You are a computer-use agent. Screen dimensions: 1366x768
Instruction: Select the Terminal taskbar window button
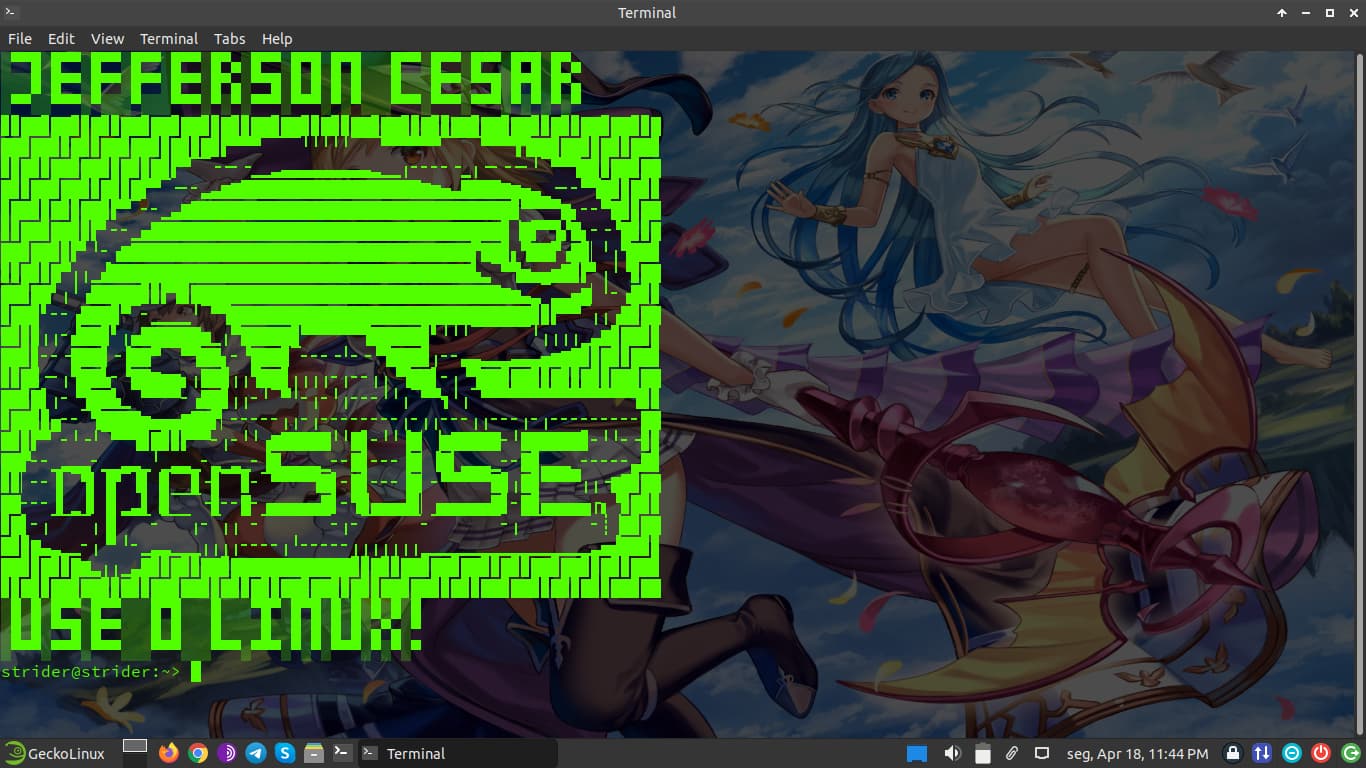(x=457, y=753)
